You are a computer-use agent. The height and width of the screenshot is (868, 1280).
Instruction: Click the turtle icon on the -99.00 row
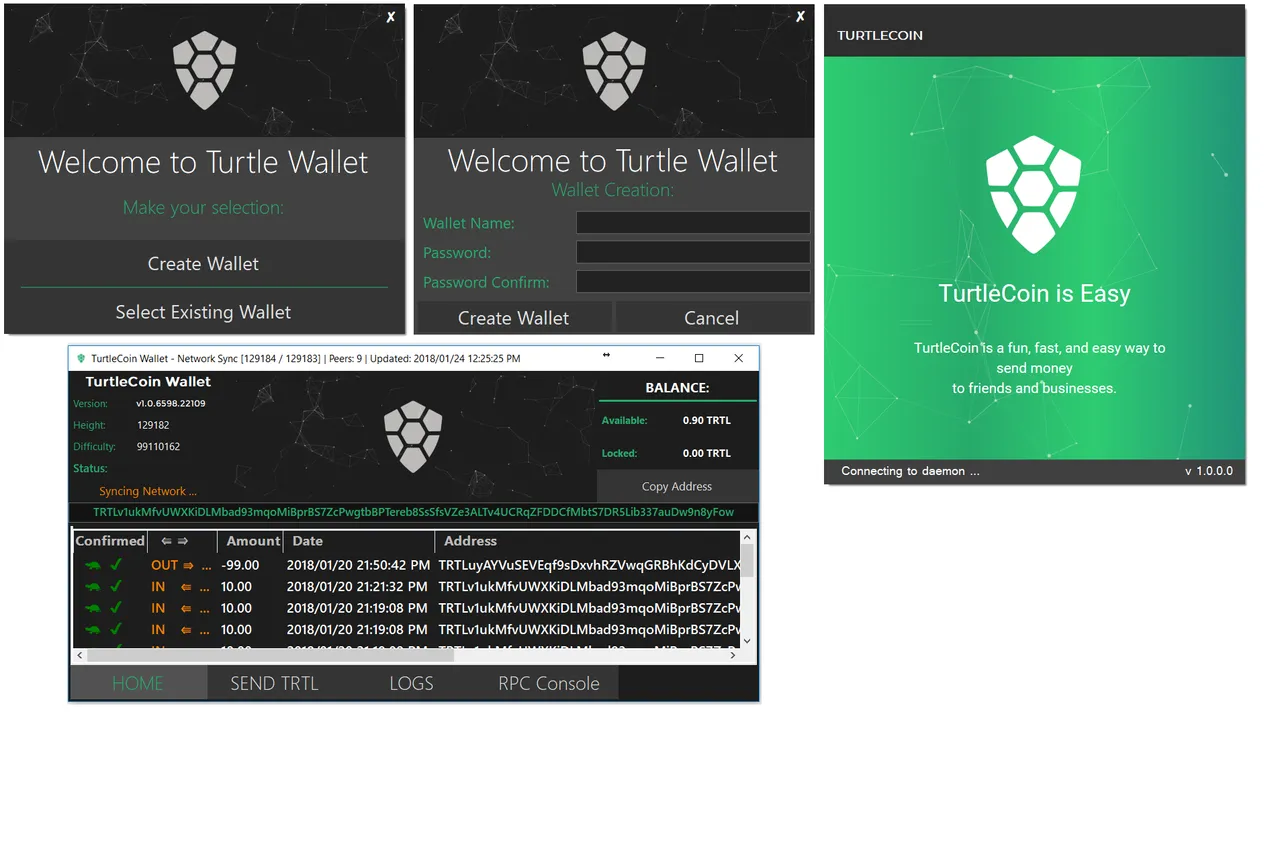click(93, 565)
